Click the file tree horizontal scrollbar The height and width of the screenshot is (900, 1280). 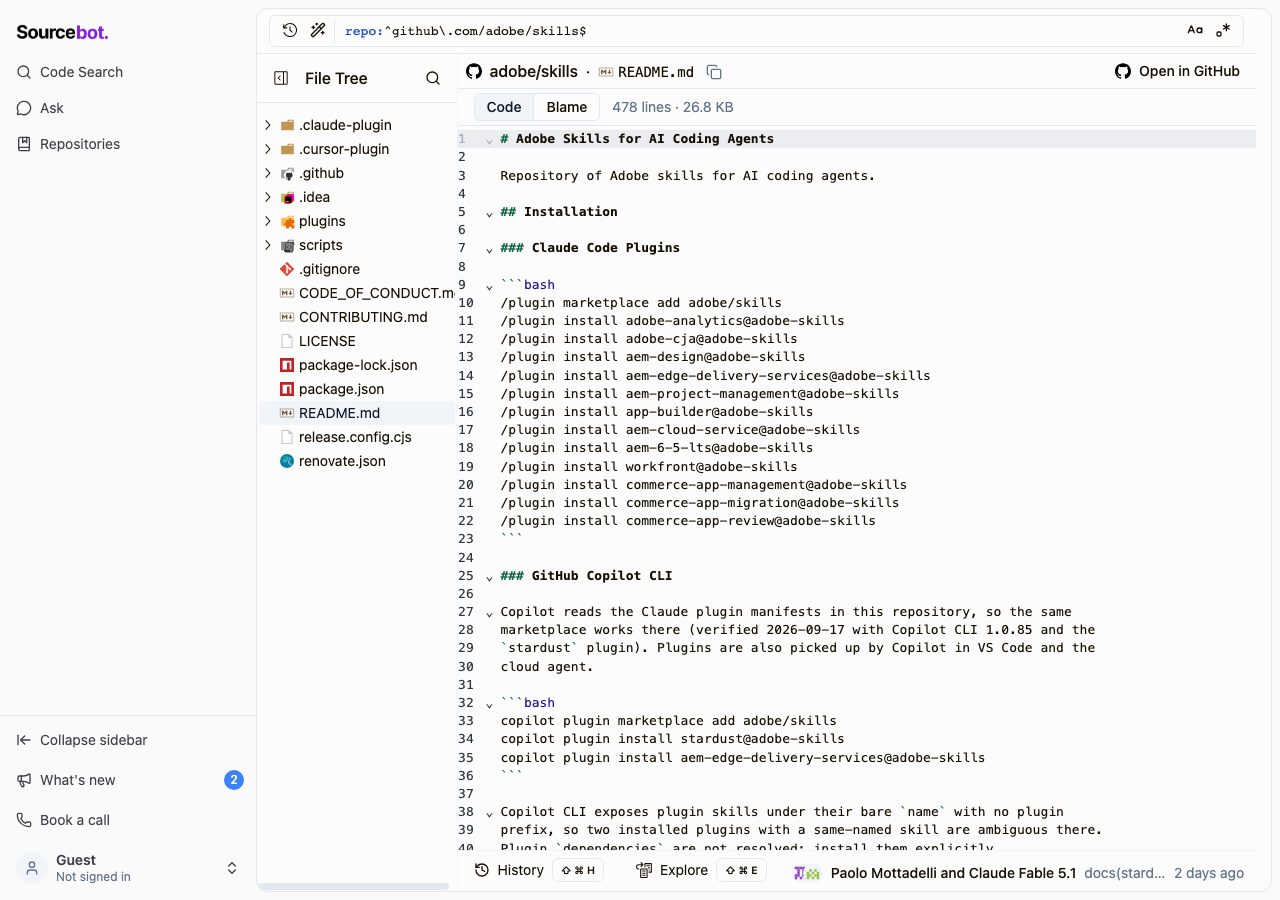(354, 886)
